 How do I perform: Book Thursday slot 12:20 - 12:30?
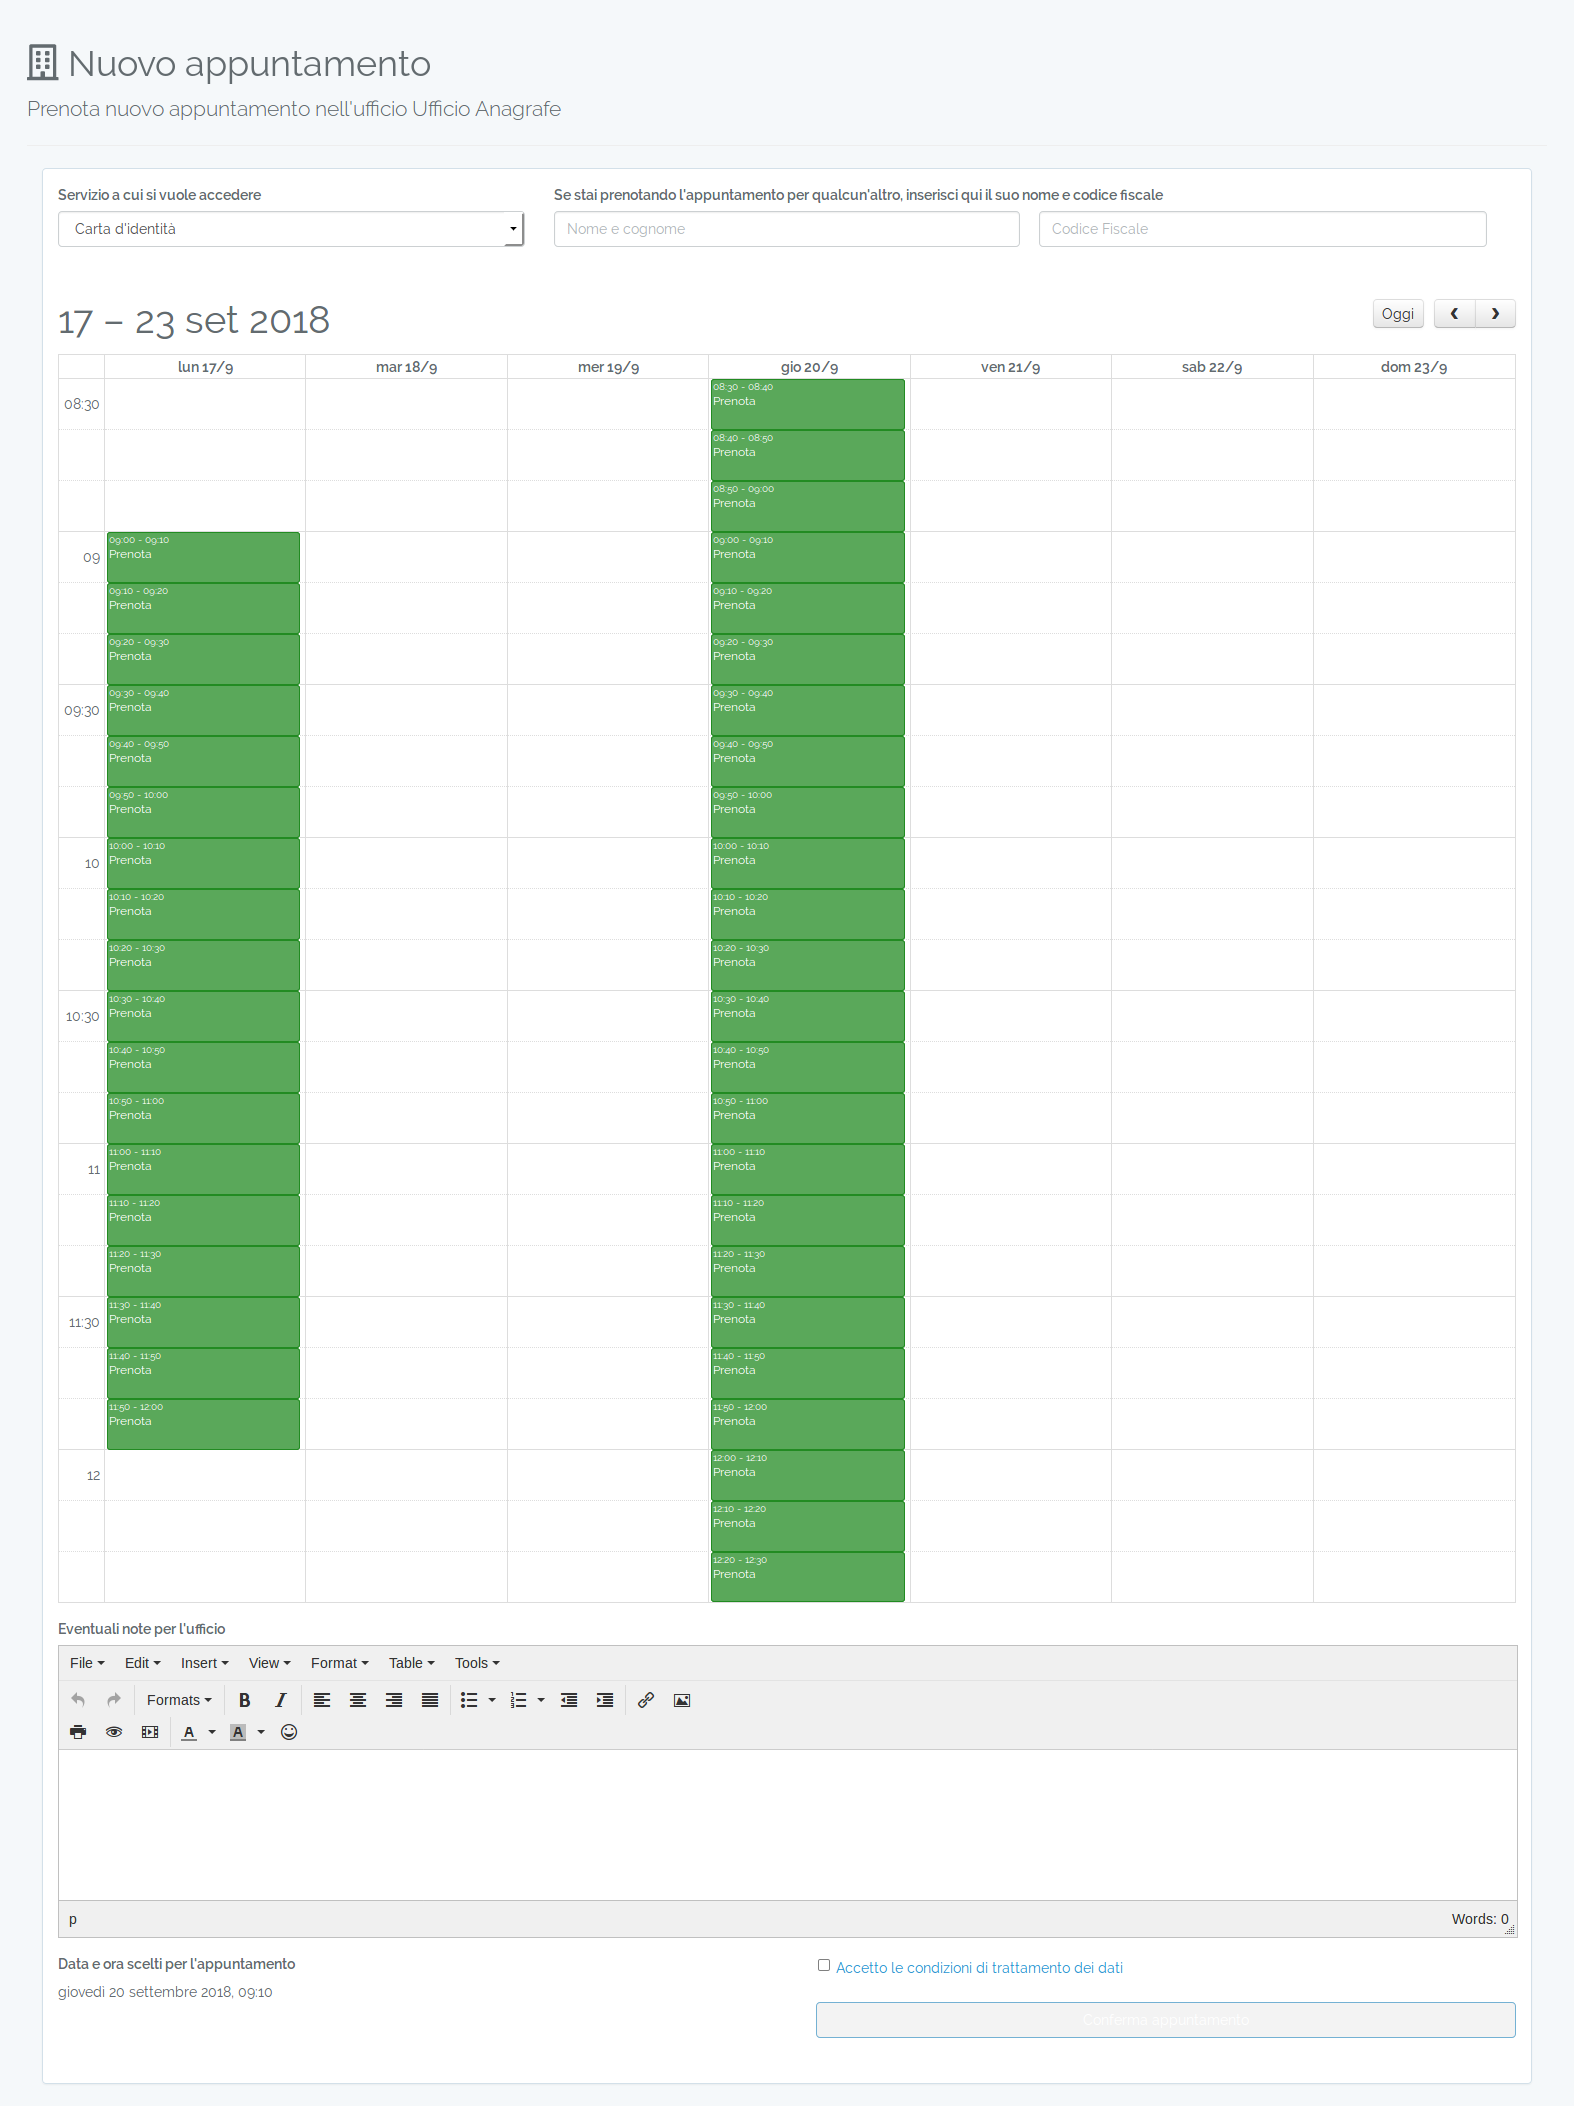[808, 1577]
